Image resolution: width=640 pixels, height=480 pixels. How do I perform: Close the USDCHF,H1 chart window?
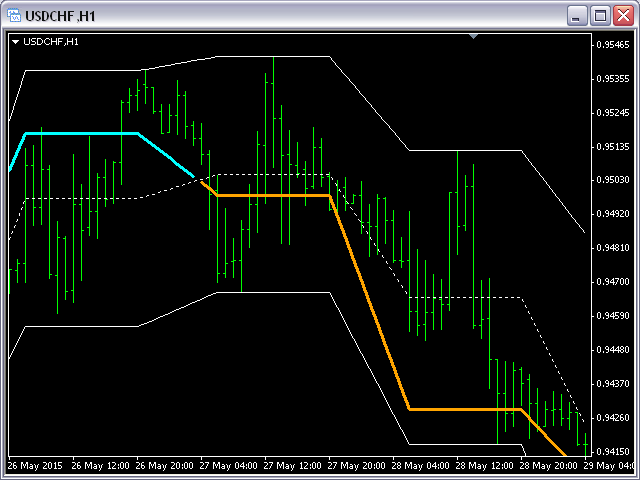pos(622,16)
